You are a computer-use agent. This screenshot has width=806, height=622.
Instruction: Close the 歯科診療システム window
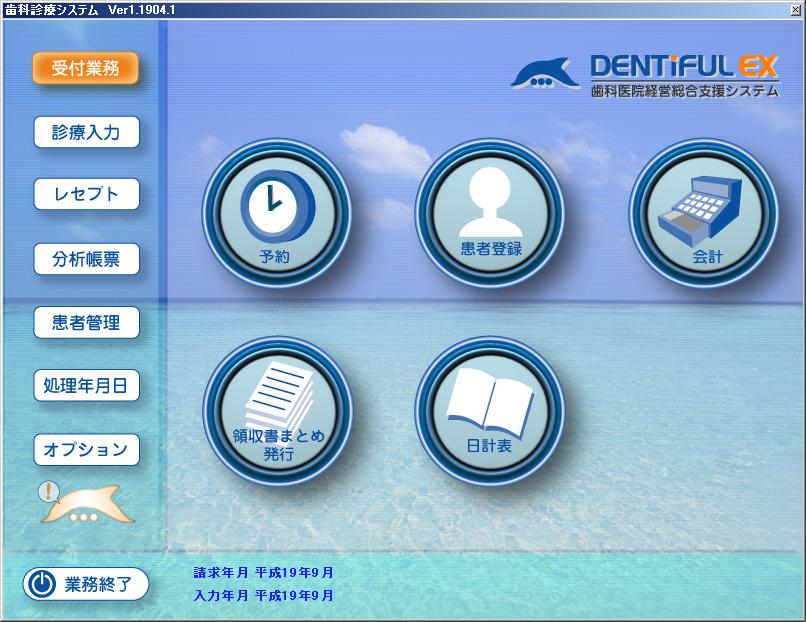pyautogui.click(x=795, y=9)
